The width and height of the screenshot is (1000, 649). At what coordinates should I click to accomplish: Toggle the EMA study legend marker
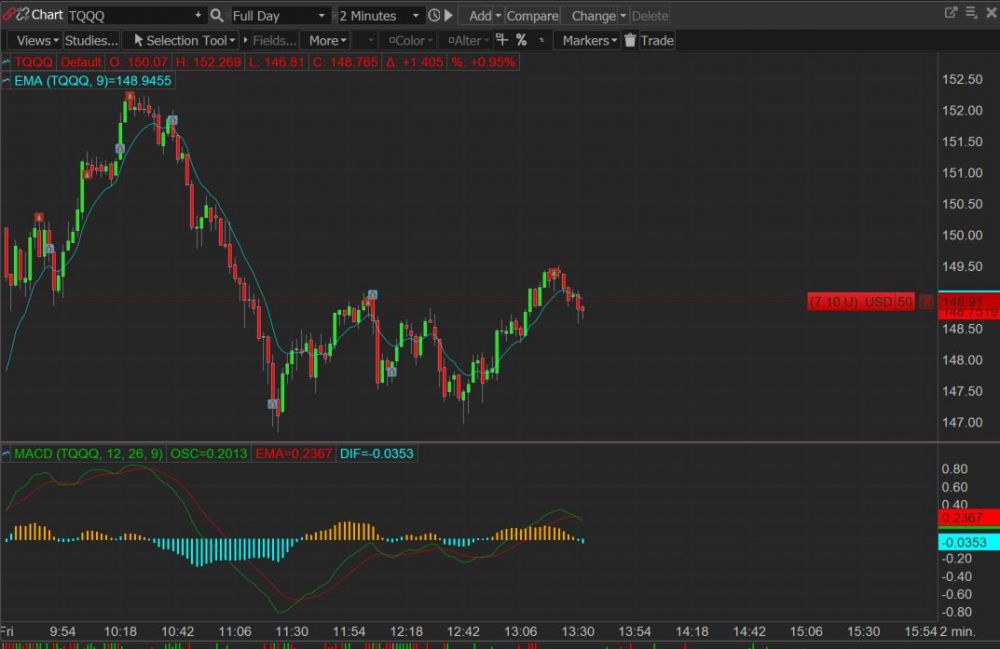[7, 80]
